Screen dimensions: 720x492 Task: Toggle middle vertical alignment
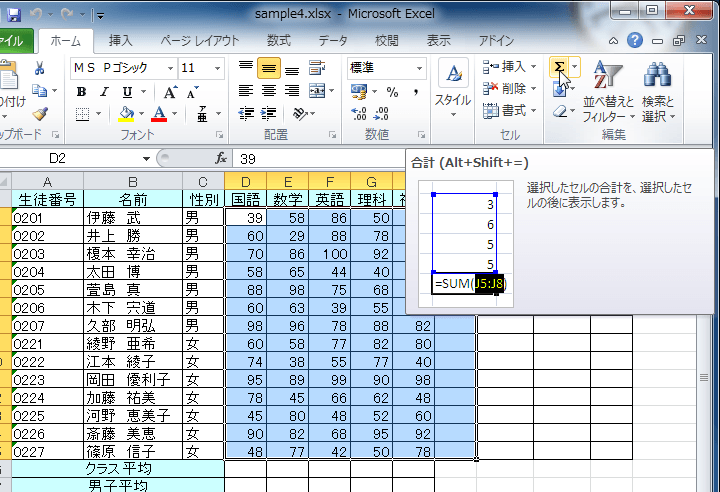[x=269, y=68]
